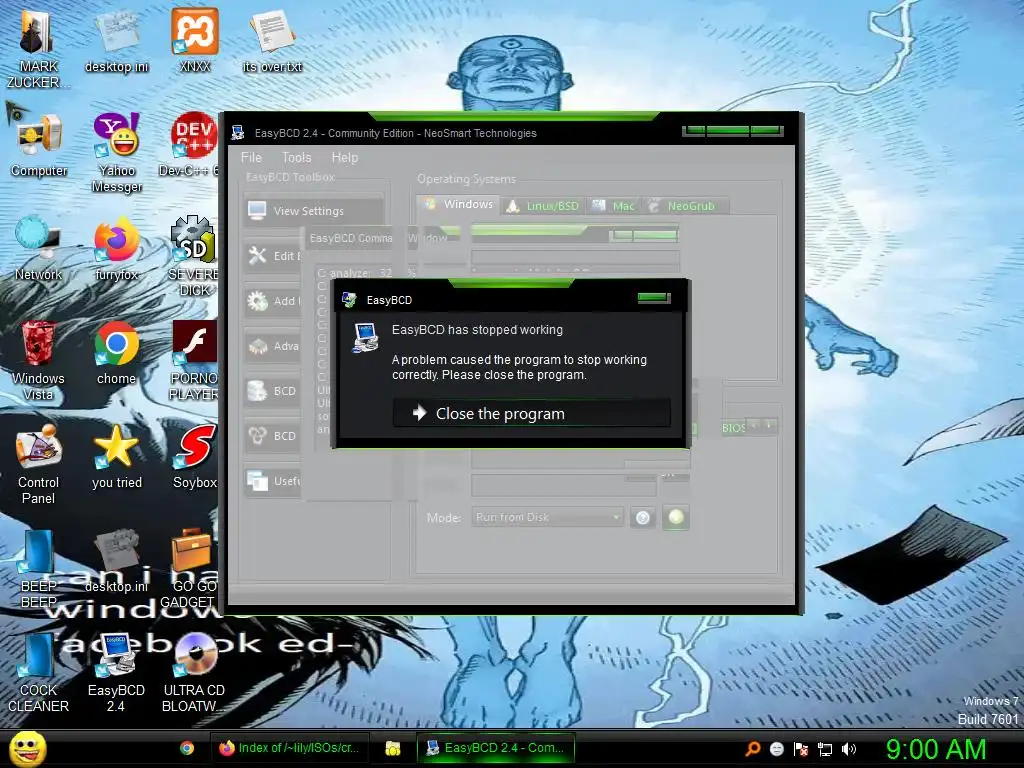Click the BCD Backup toolbox button
1024x768 pixels.
pyautogui.click(x=273, y=391)
